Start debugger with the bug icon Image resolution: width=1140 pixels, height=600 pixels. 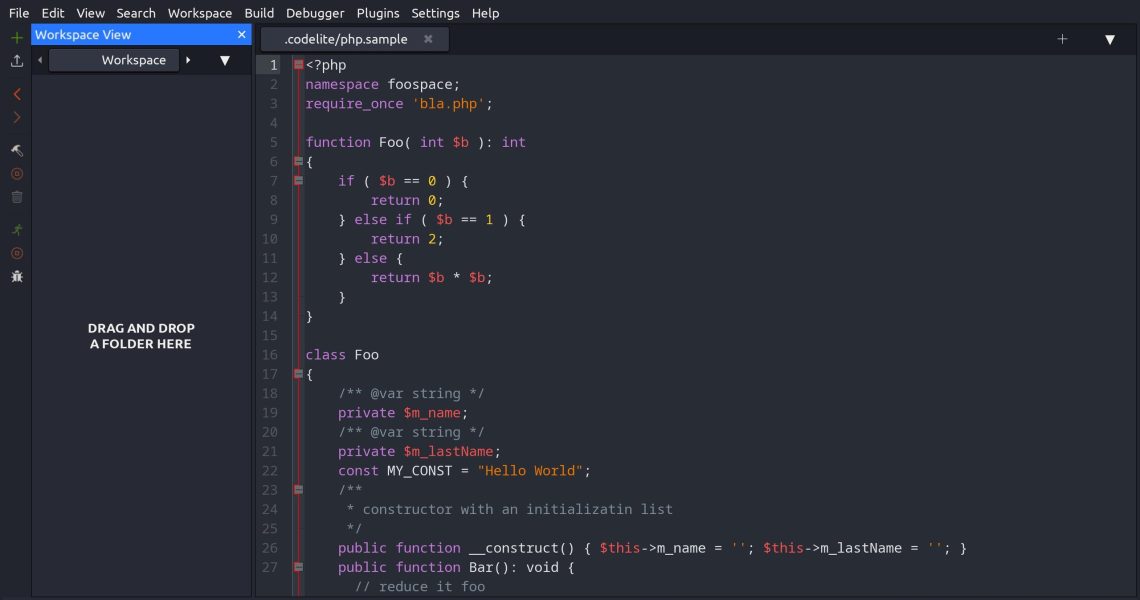[x=16, y=276]
